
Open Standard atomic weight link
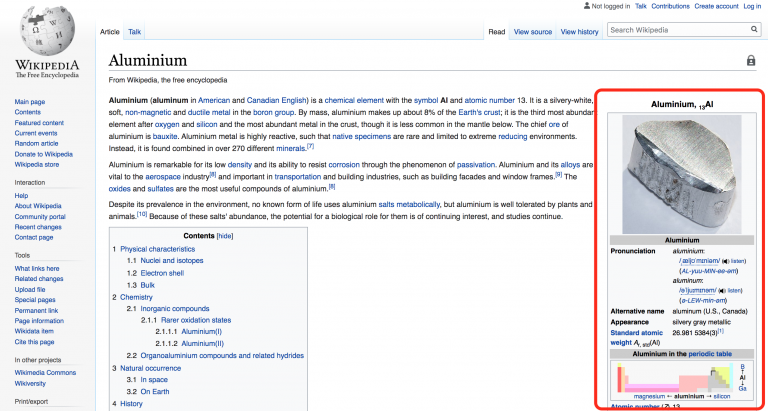(635, 338)
